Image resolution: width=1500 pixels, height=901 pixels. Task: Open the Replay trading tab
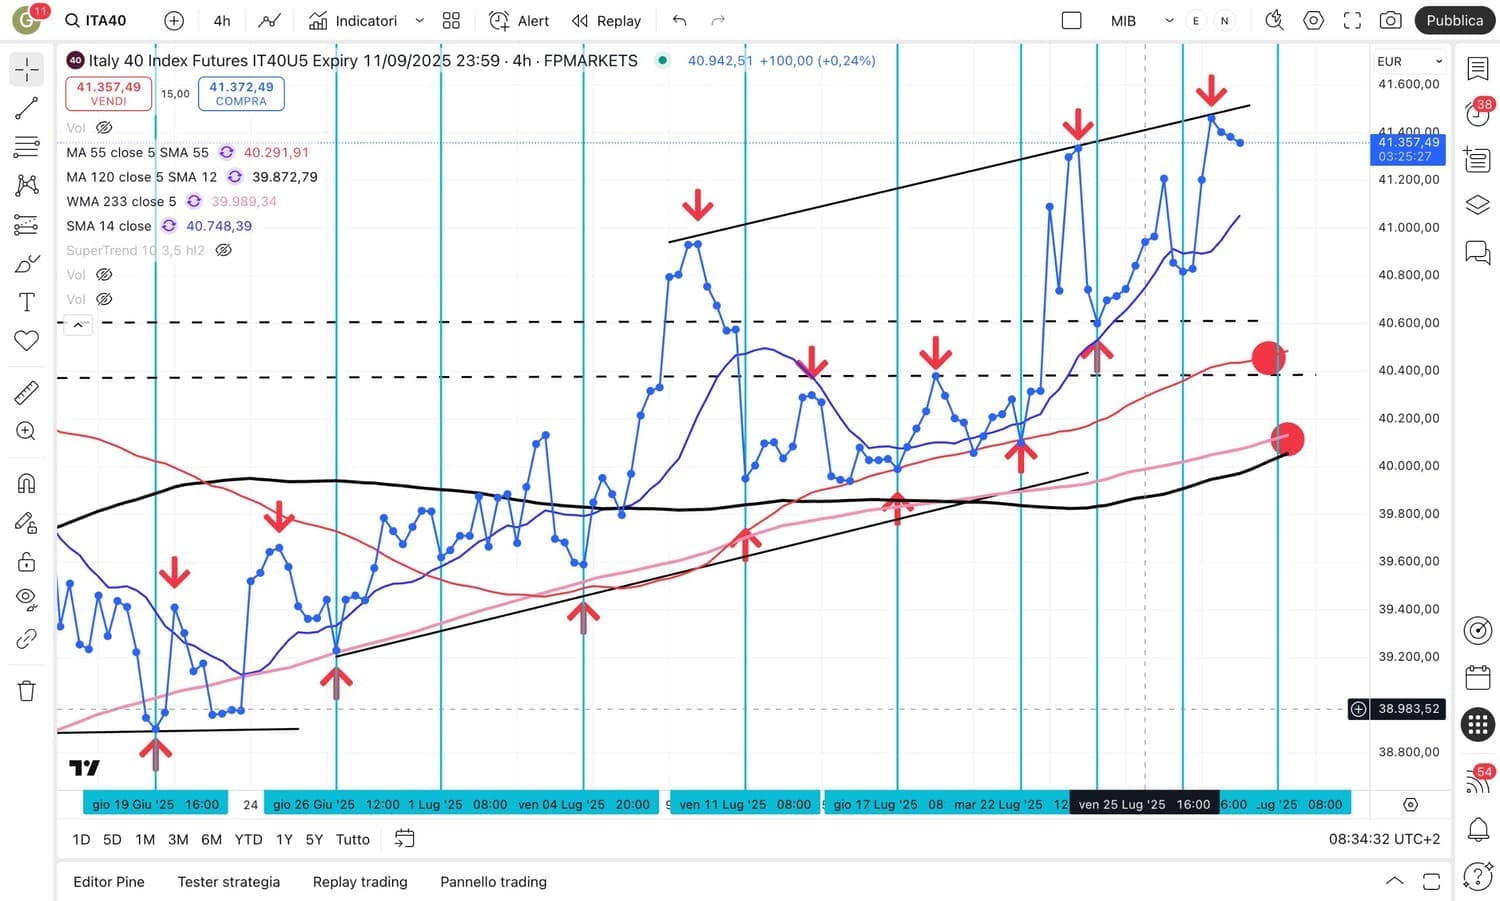pyautogui.click(x=360, y=882)
